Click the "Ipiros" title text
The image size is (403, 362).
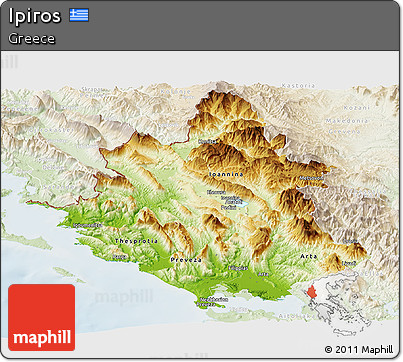(x=35, y=16)
